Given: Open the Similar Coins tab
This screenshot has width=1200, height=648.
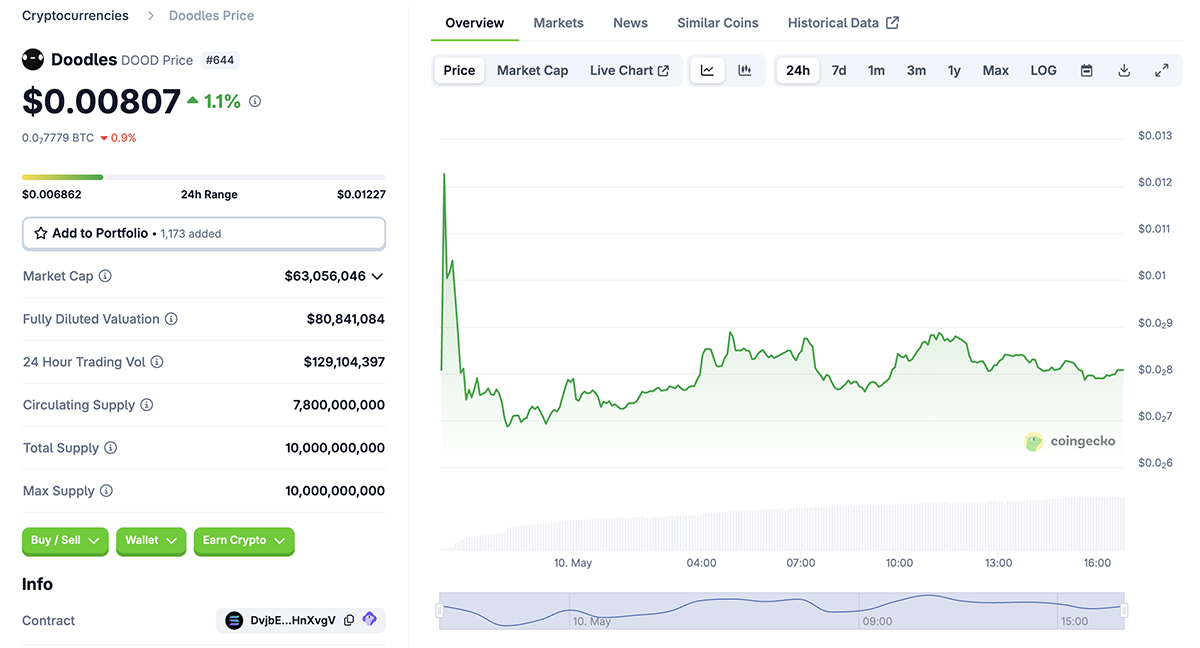Looking at the screenshot, I should tap(718, 22).
